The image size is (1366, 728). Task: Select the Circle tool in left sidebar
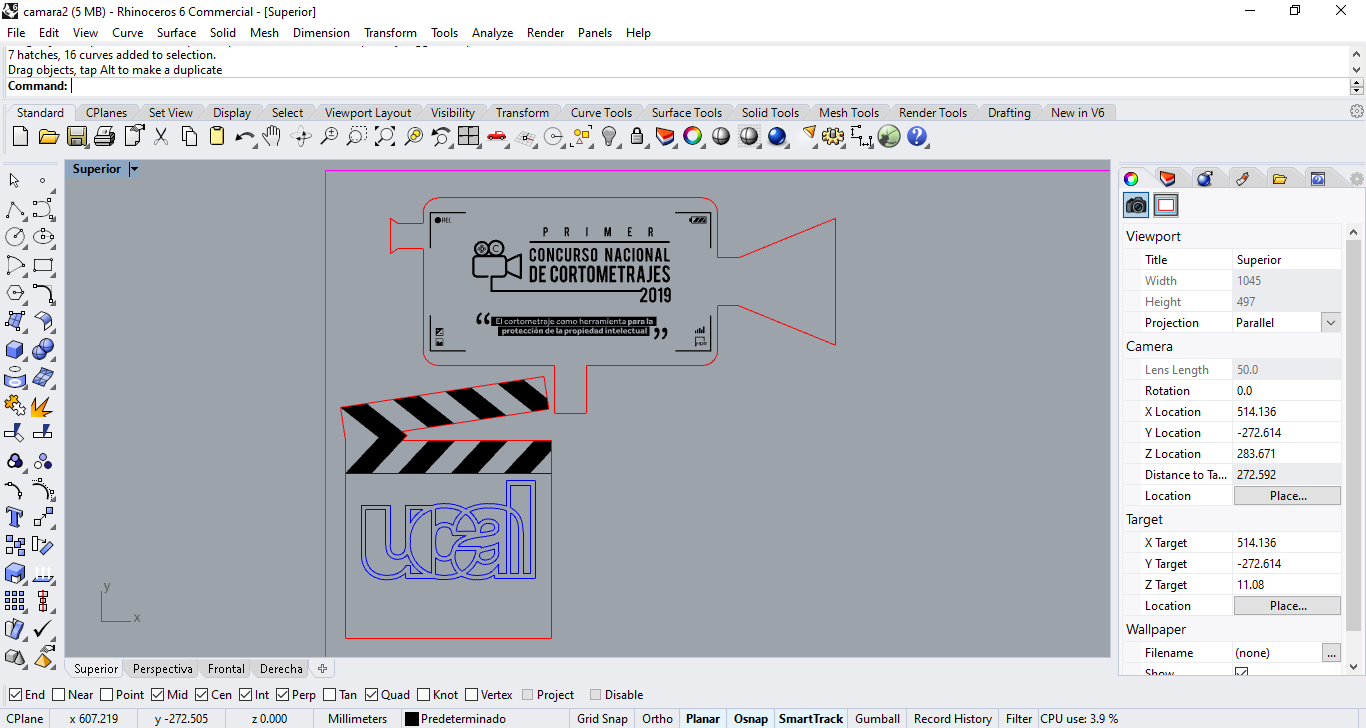15,237
